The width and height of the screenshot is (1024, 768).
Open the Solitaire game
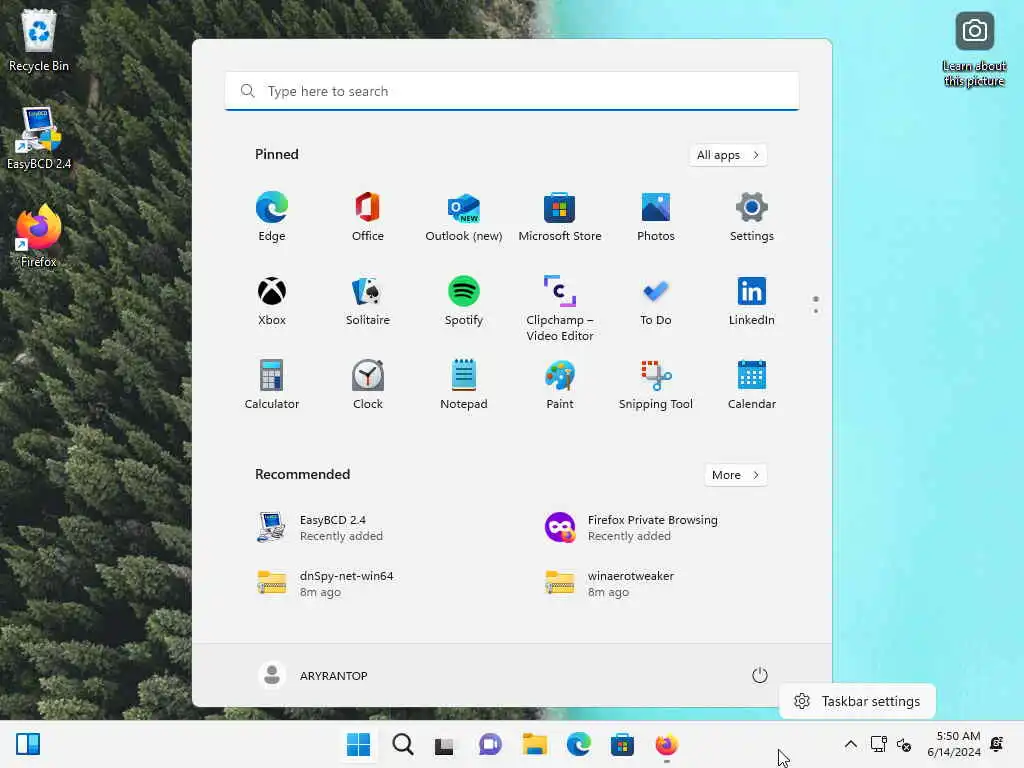368,301
